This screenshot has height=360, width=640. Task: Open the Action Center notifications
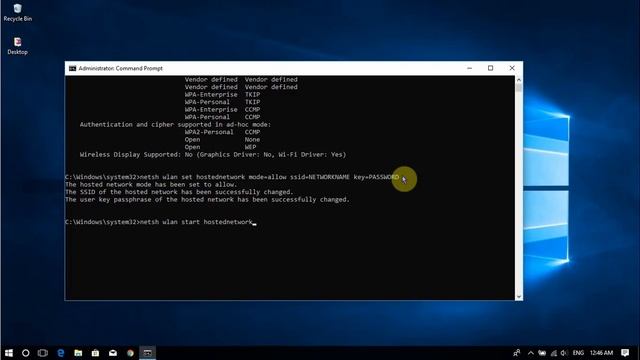(625, 353)
